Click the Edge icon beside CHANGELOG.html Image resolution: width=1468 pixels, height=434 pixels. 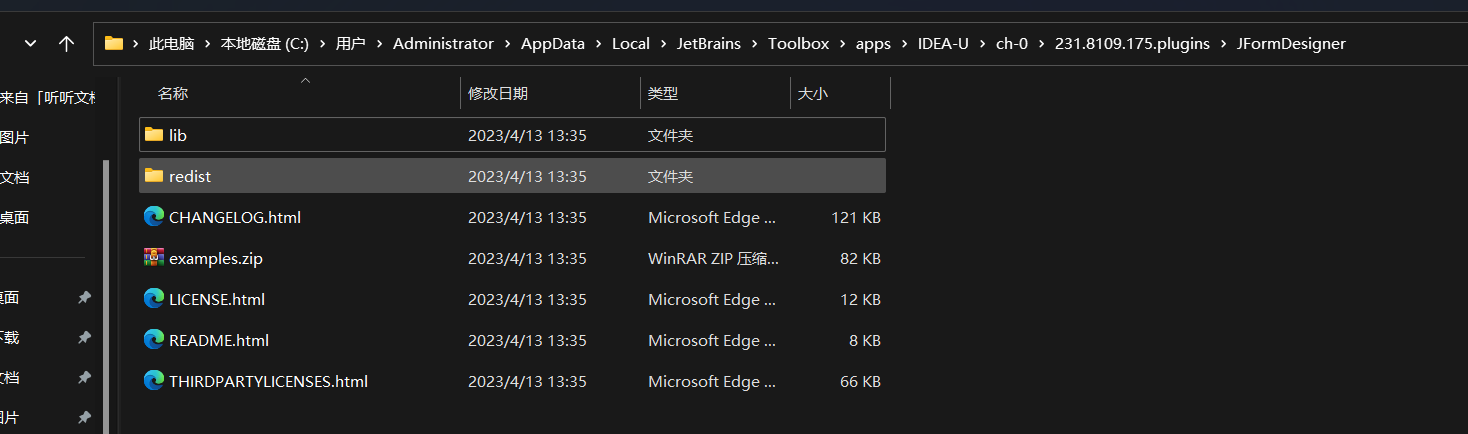tap(154, 217)
